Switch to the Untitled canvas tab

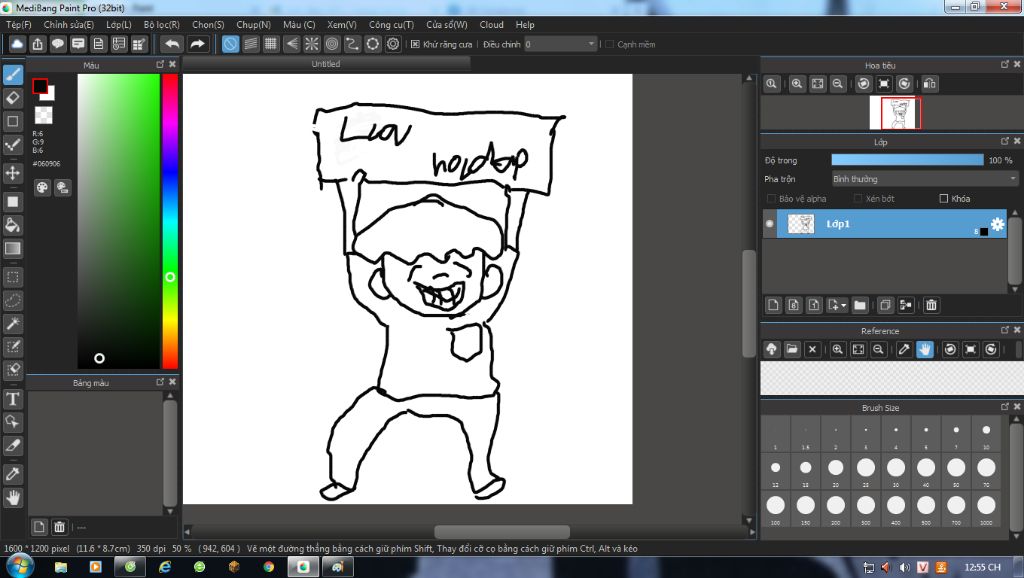[x=326, y=64]
